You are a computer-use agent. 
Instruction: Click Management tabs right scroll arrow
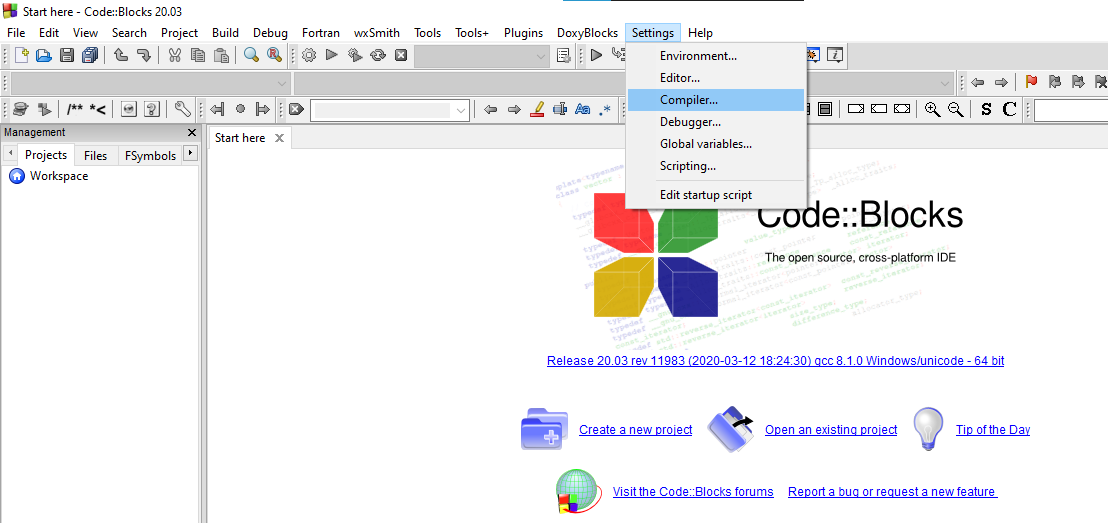[x=190, y=153]
